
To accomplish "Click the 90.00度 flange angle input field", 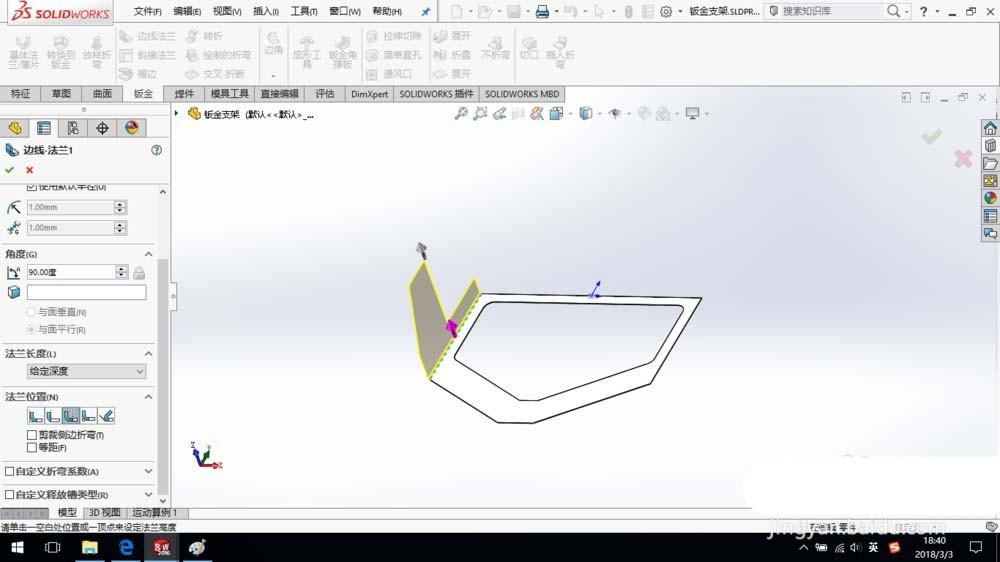I will pyautogui.click(x=71, y=272).
